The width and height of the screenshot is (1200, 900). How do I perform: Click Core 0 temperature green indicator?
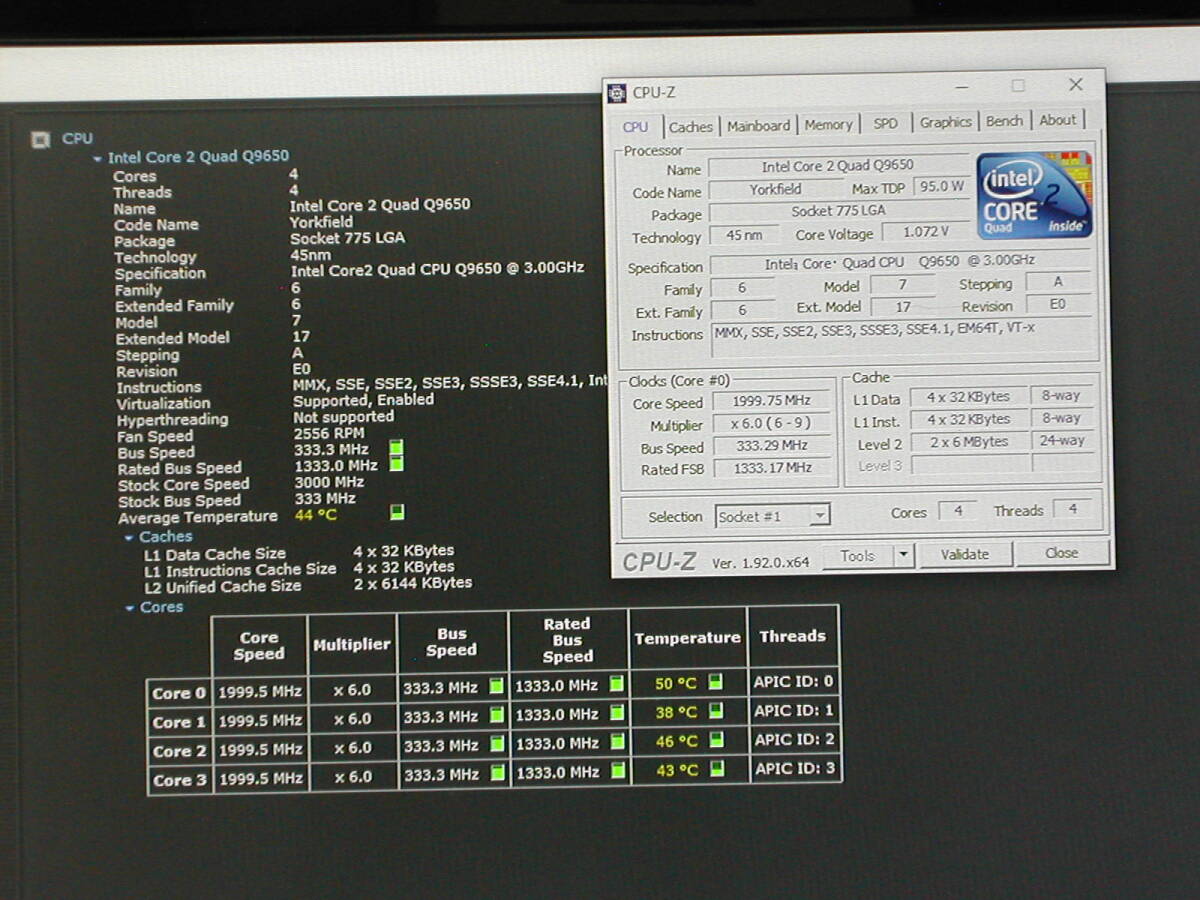[715, 683]
